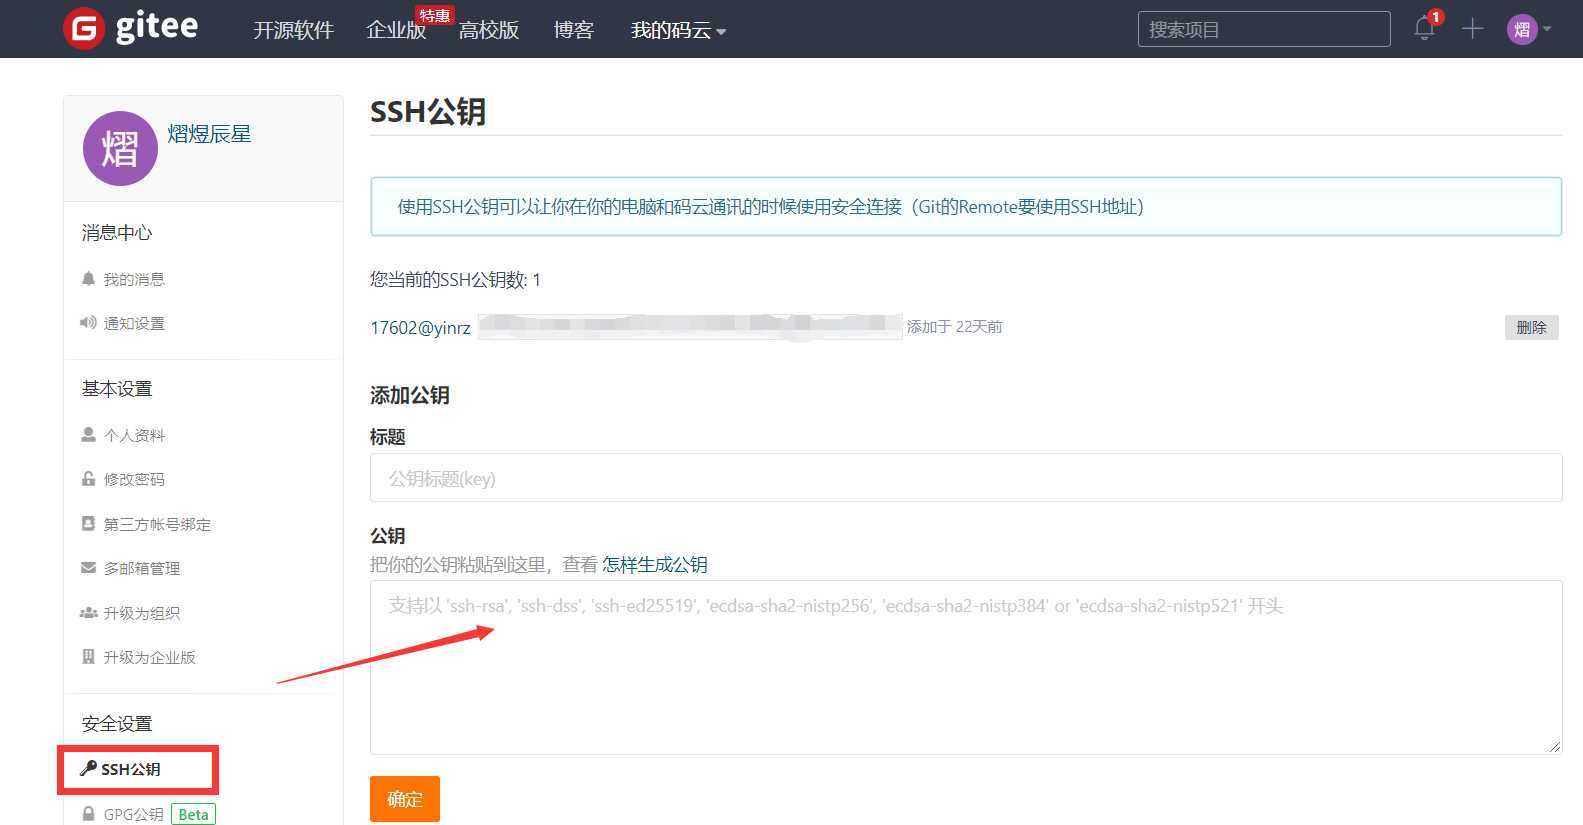Click the 特惠 badge on 企业版
Image resolution: width=1583 pixels, height=825 pixels.
tap(435, 15)
